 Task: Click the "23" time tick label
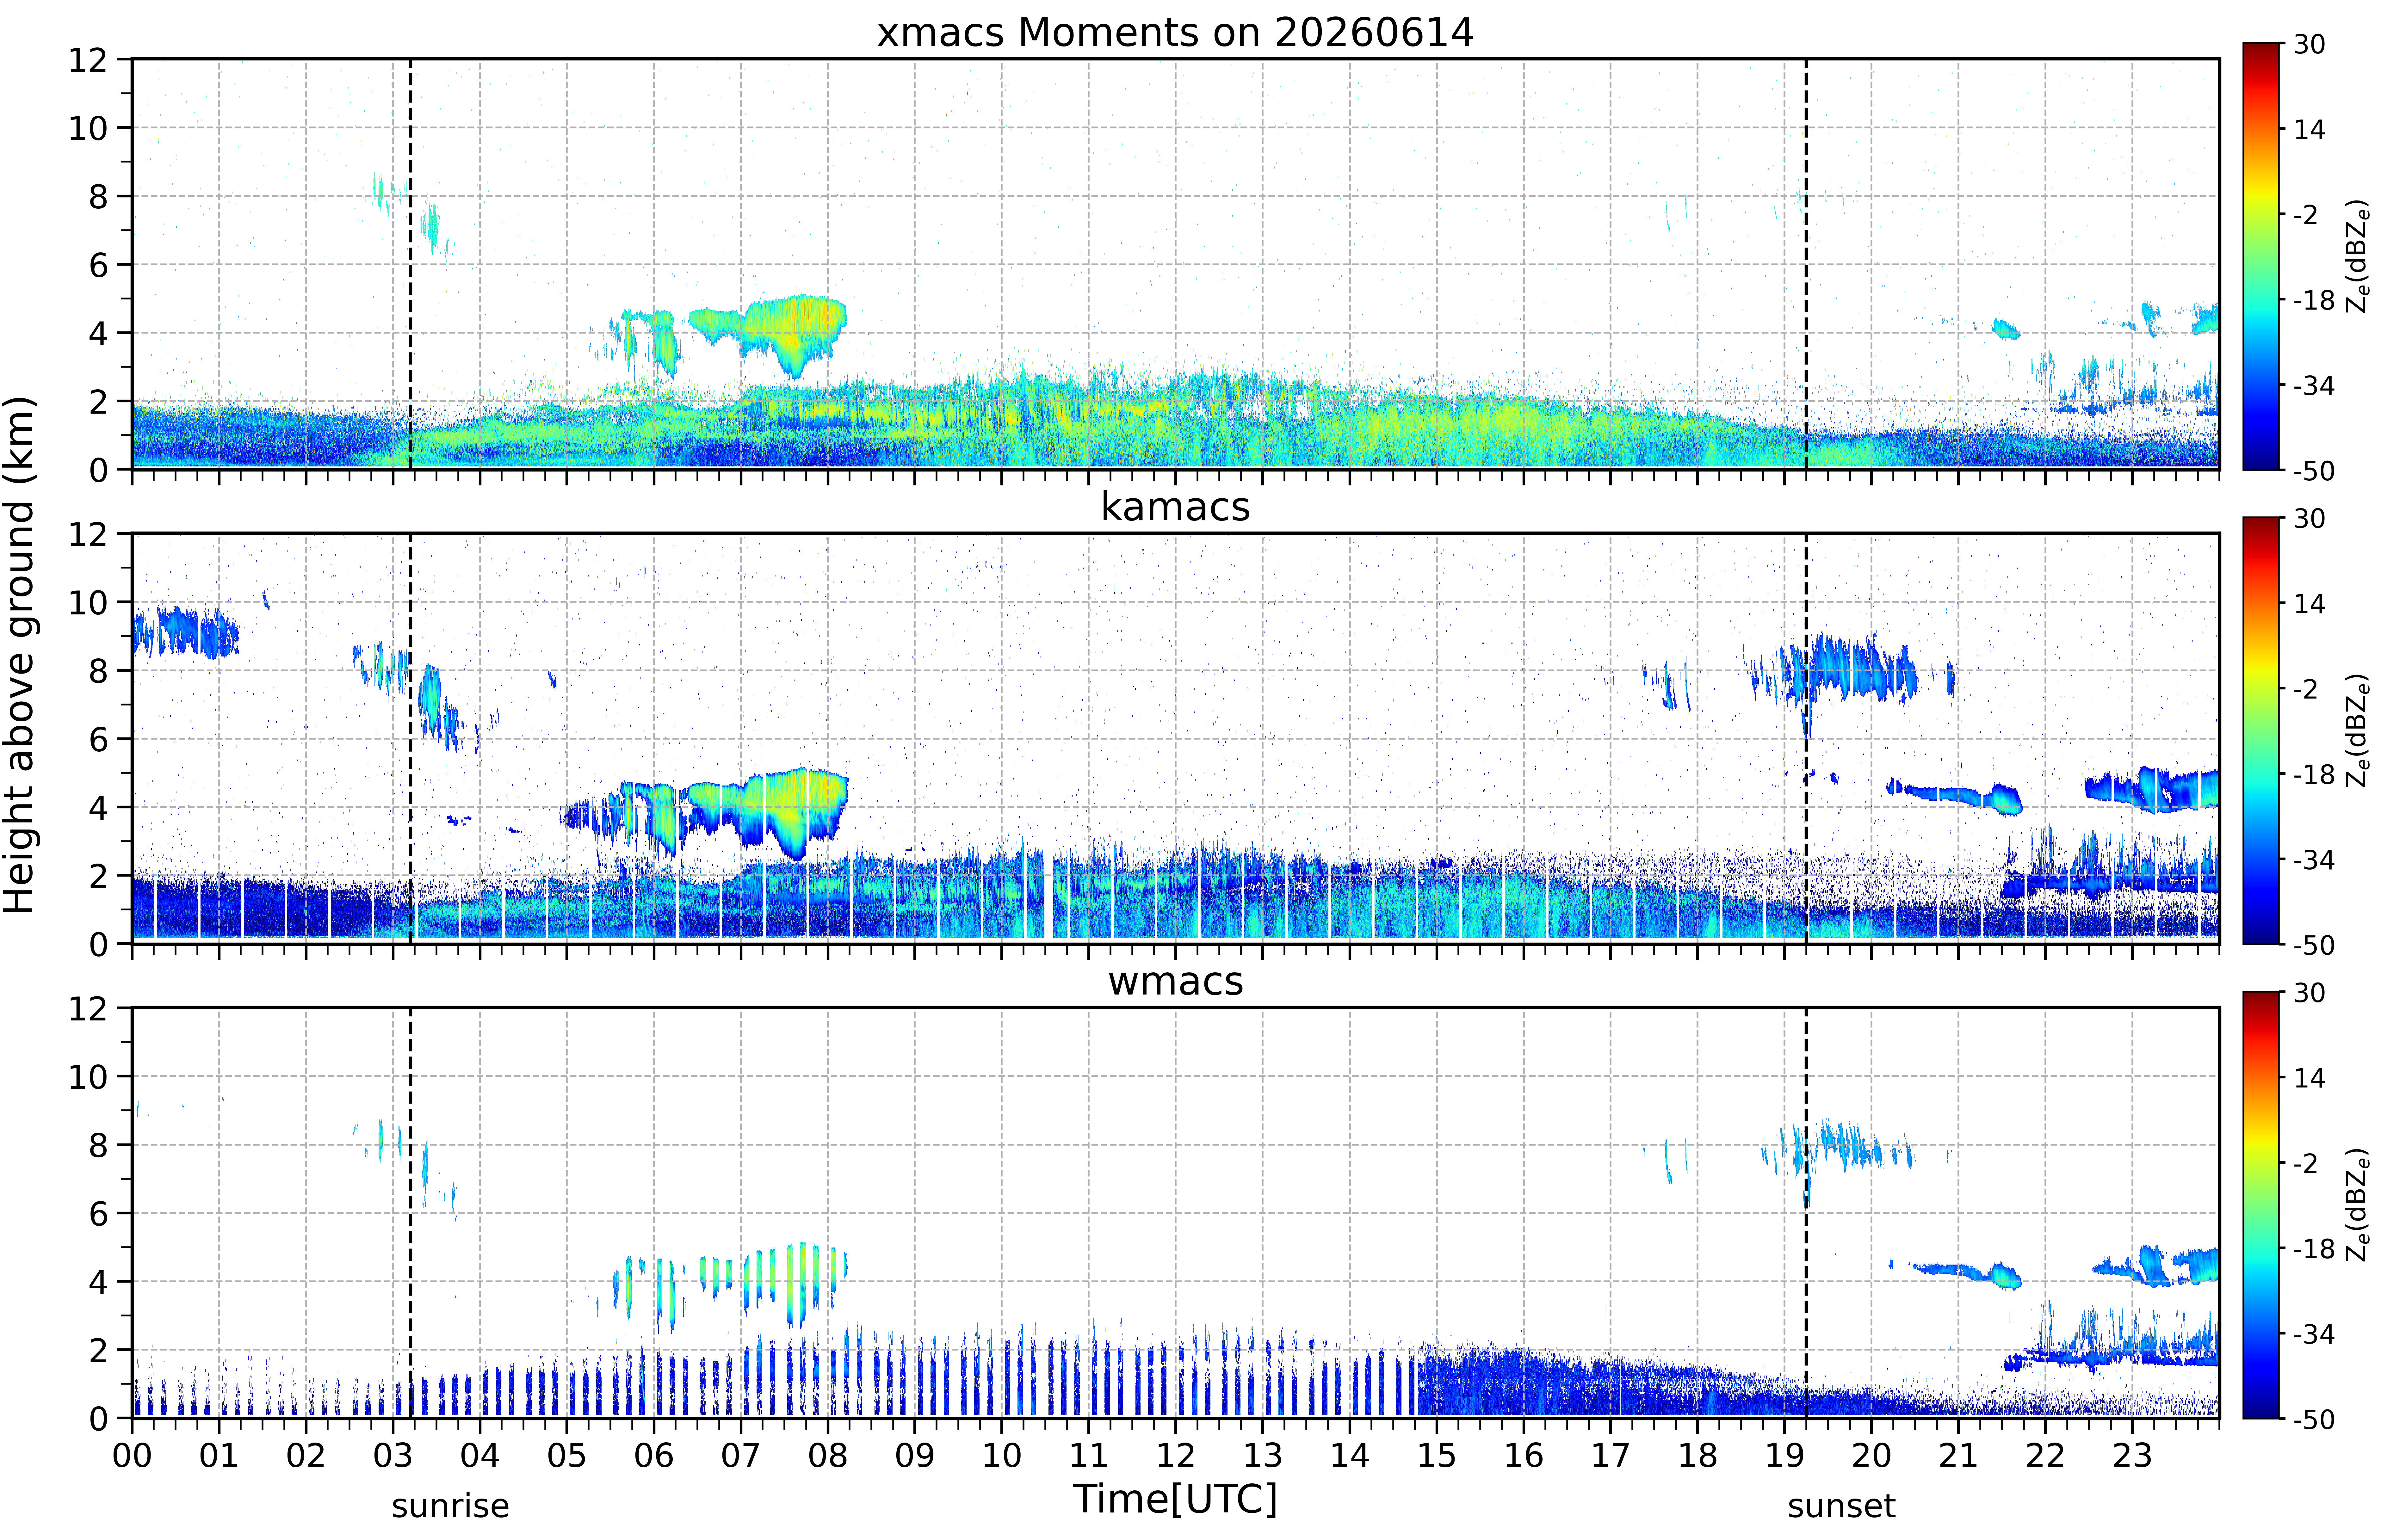[x=2132, y=1456]
